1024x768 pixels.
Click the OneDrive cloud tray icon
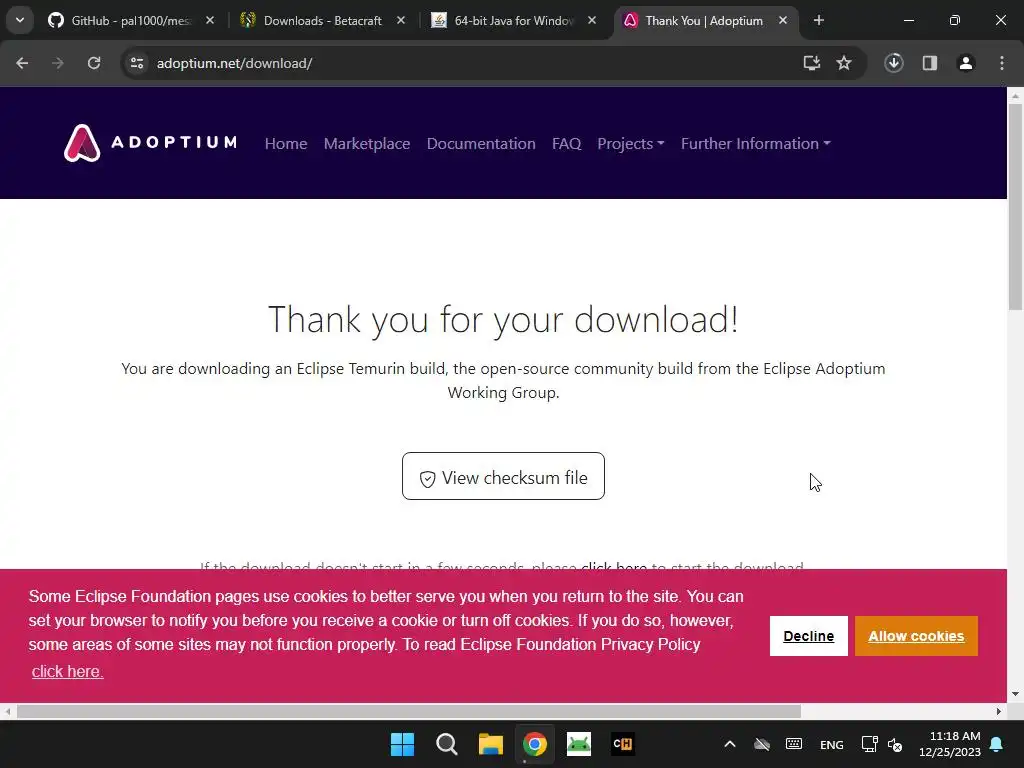762,744
